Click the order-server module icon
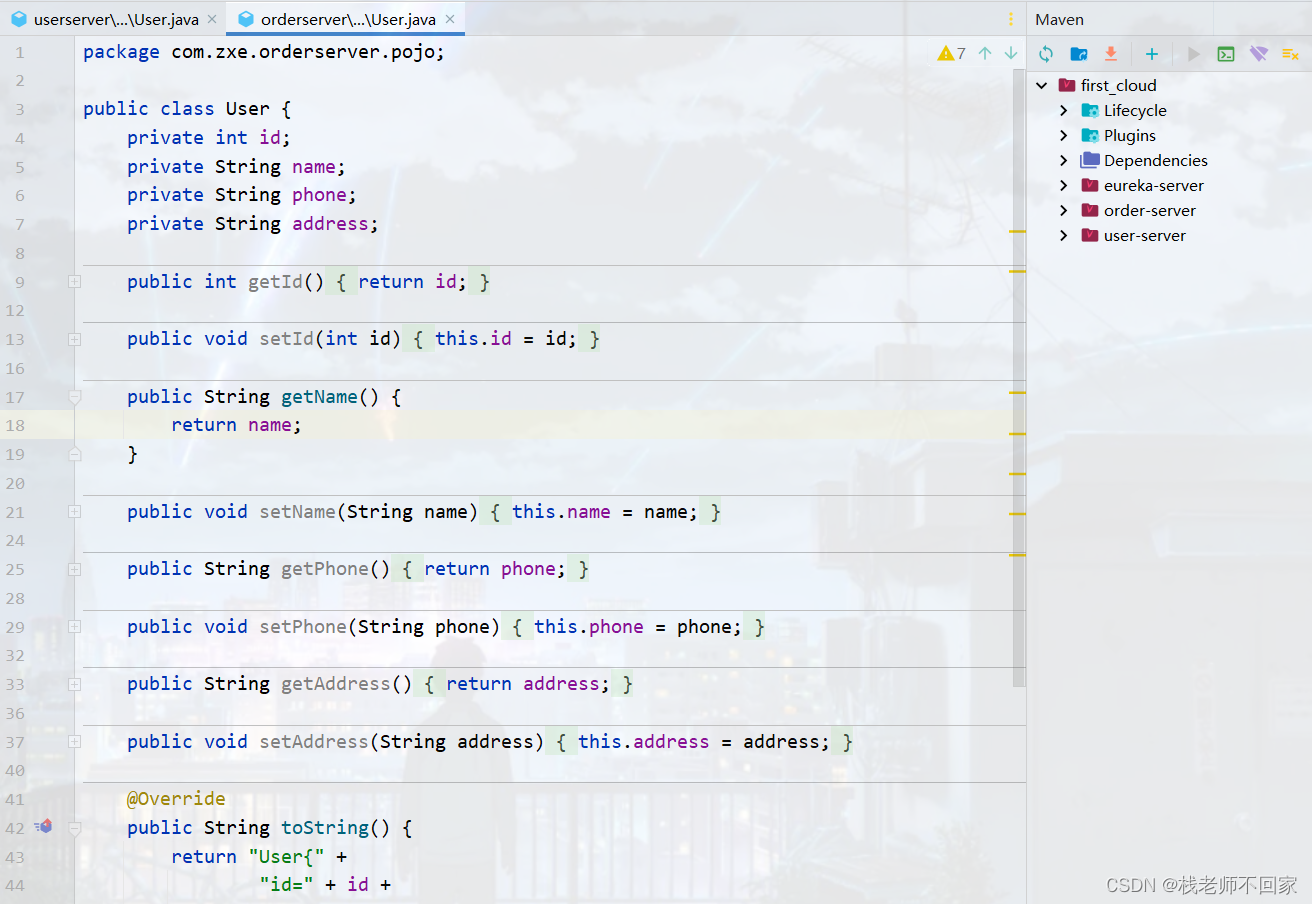The image size is (1312, 904). pyautogui.click(x=1090, y=211)
